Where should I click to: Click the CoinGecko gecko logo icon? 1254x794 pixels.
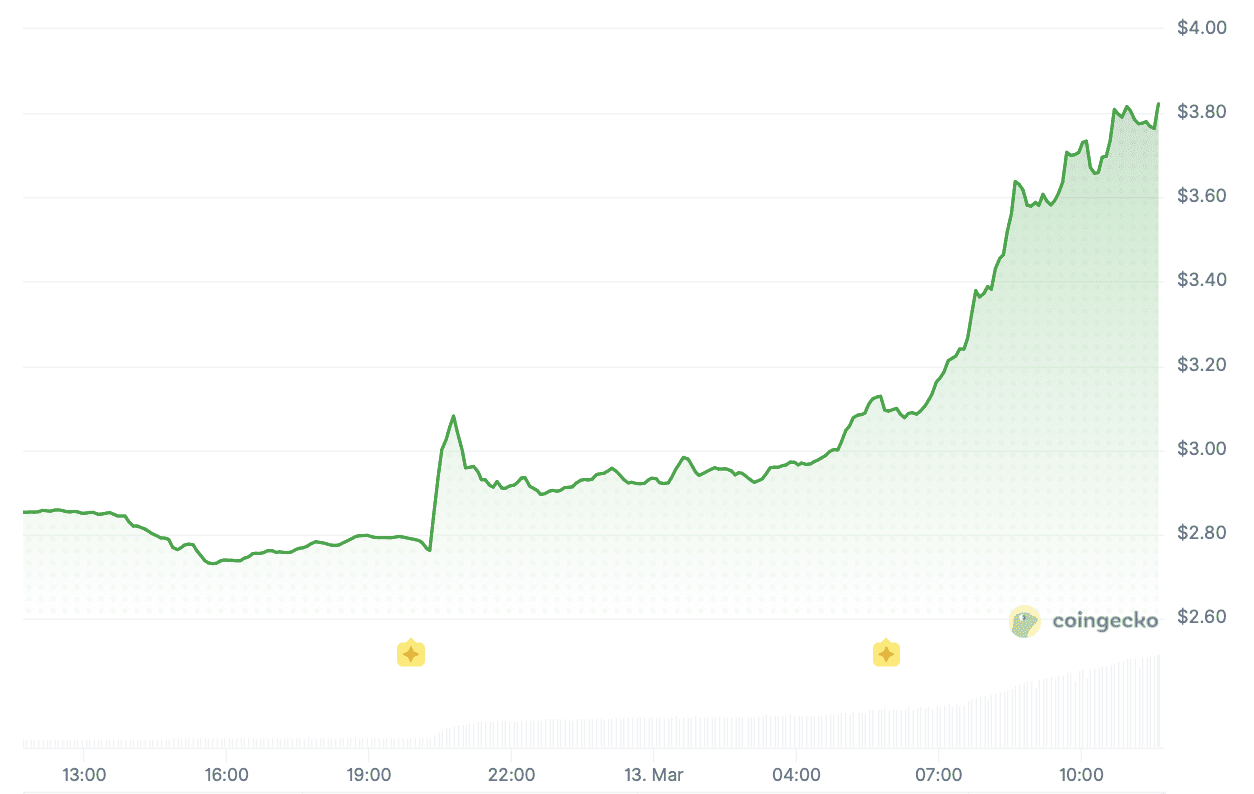(1025, 622)
